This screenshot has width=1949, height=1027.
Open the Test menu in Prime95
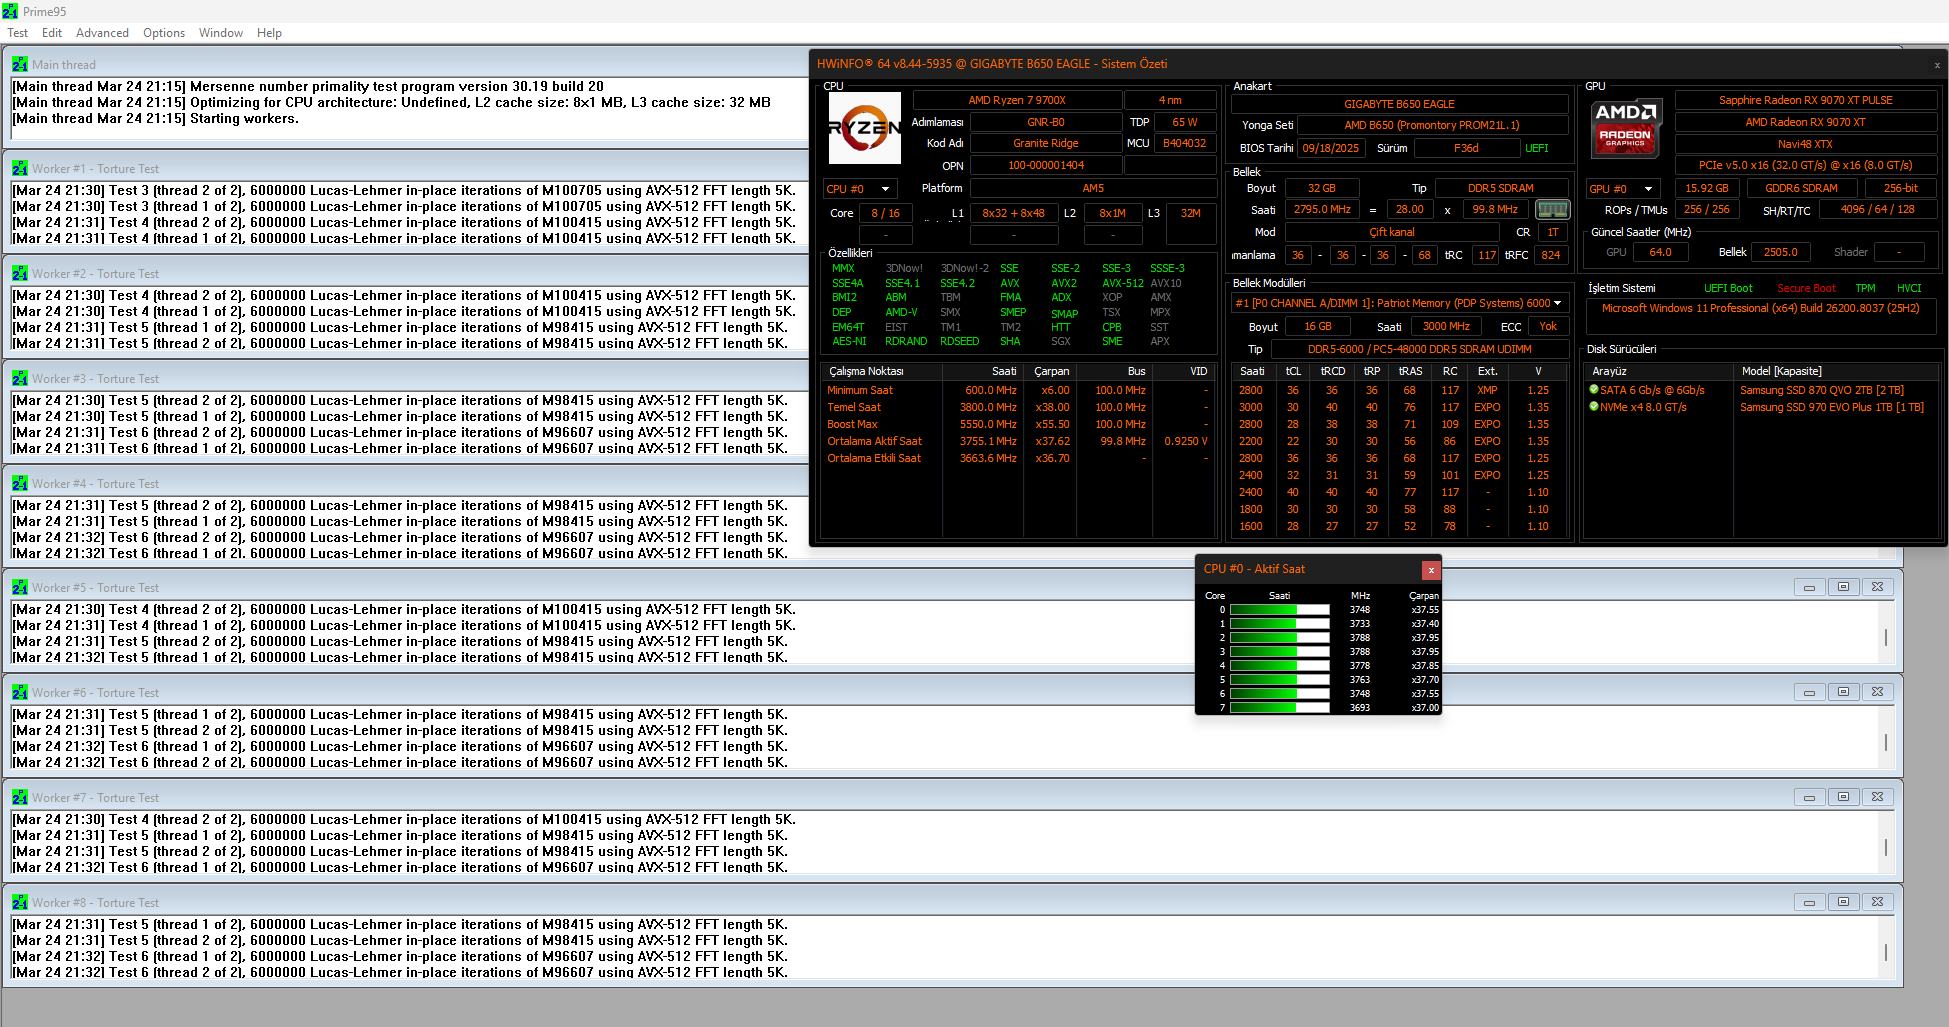click(x=17, y=33)
